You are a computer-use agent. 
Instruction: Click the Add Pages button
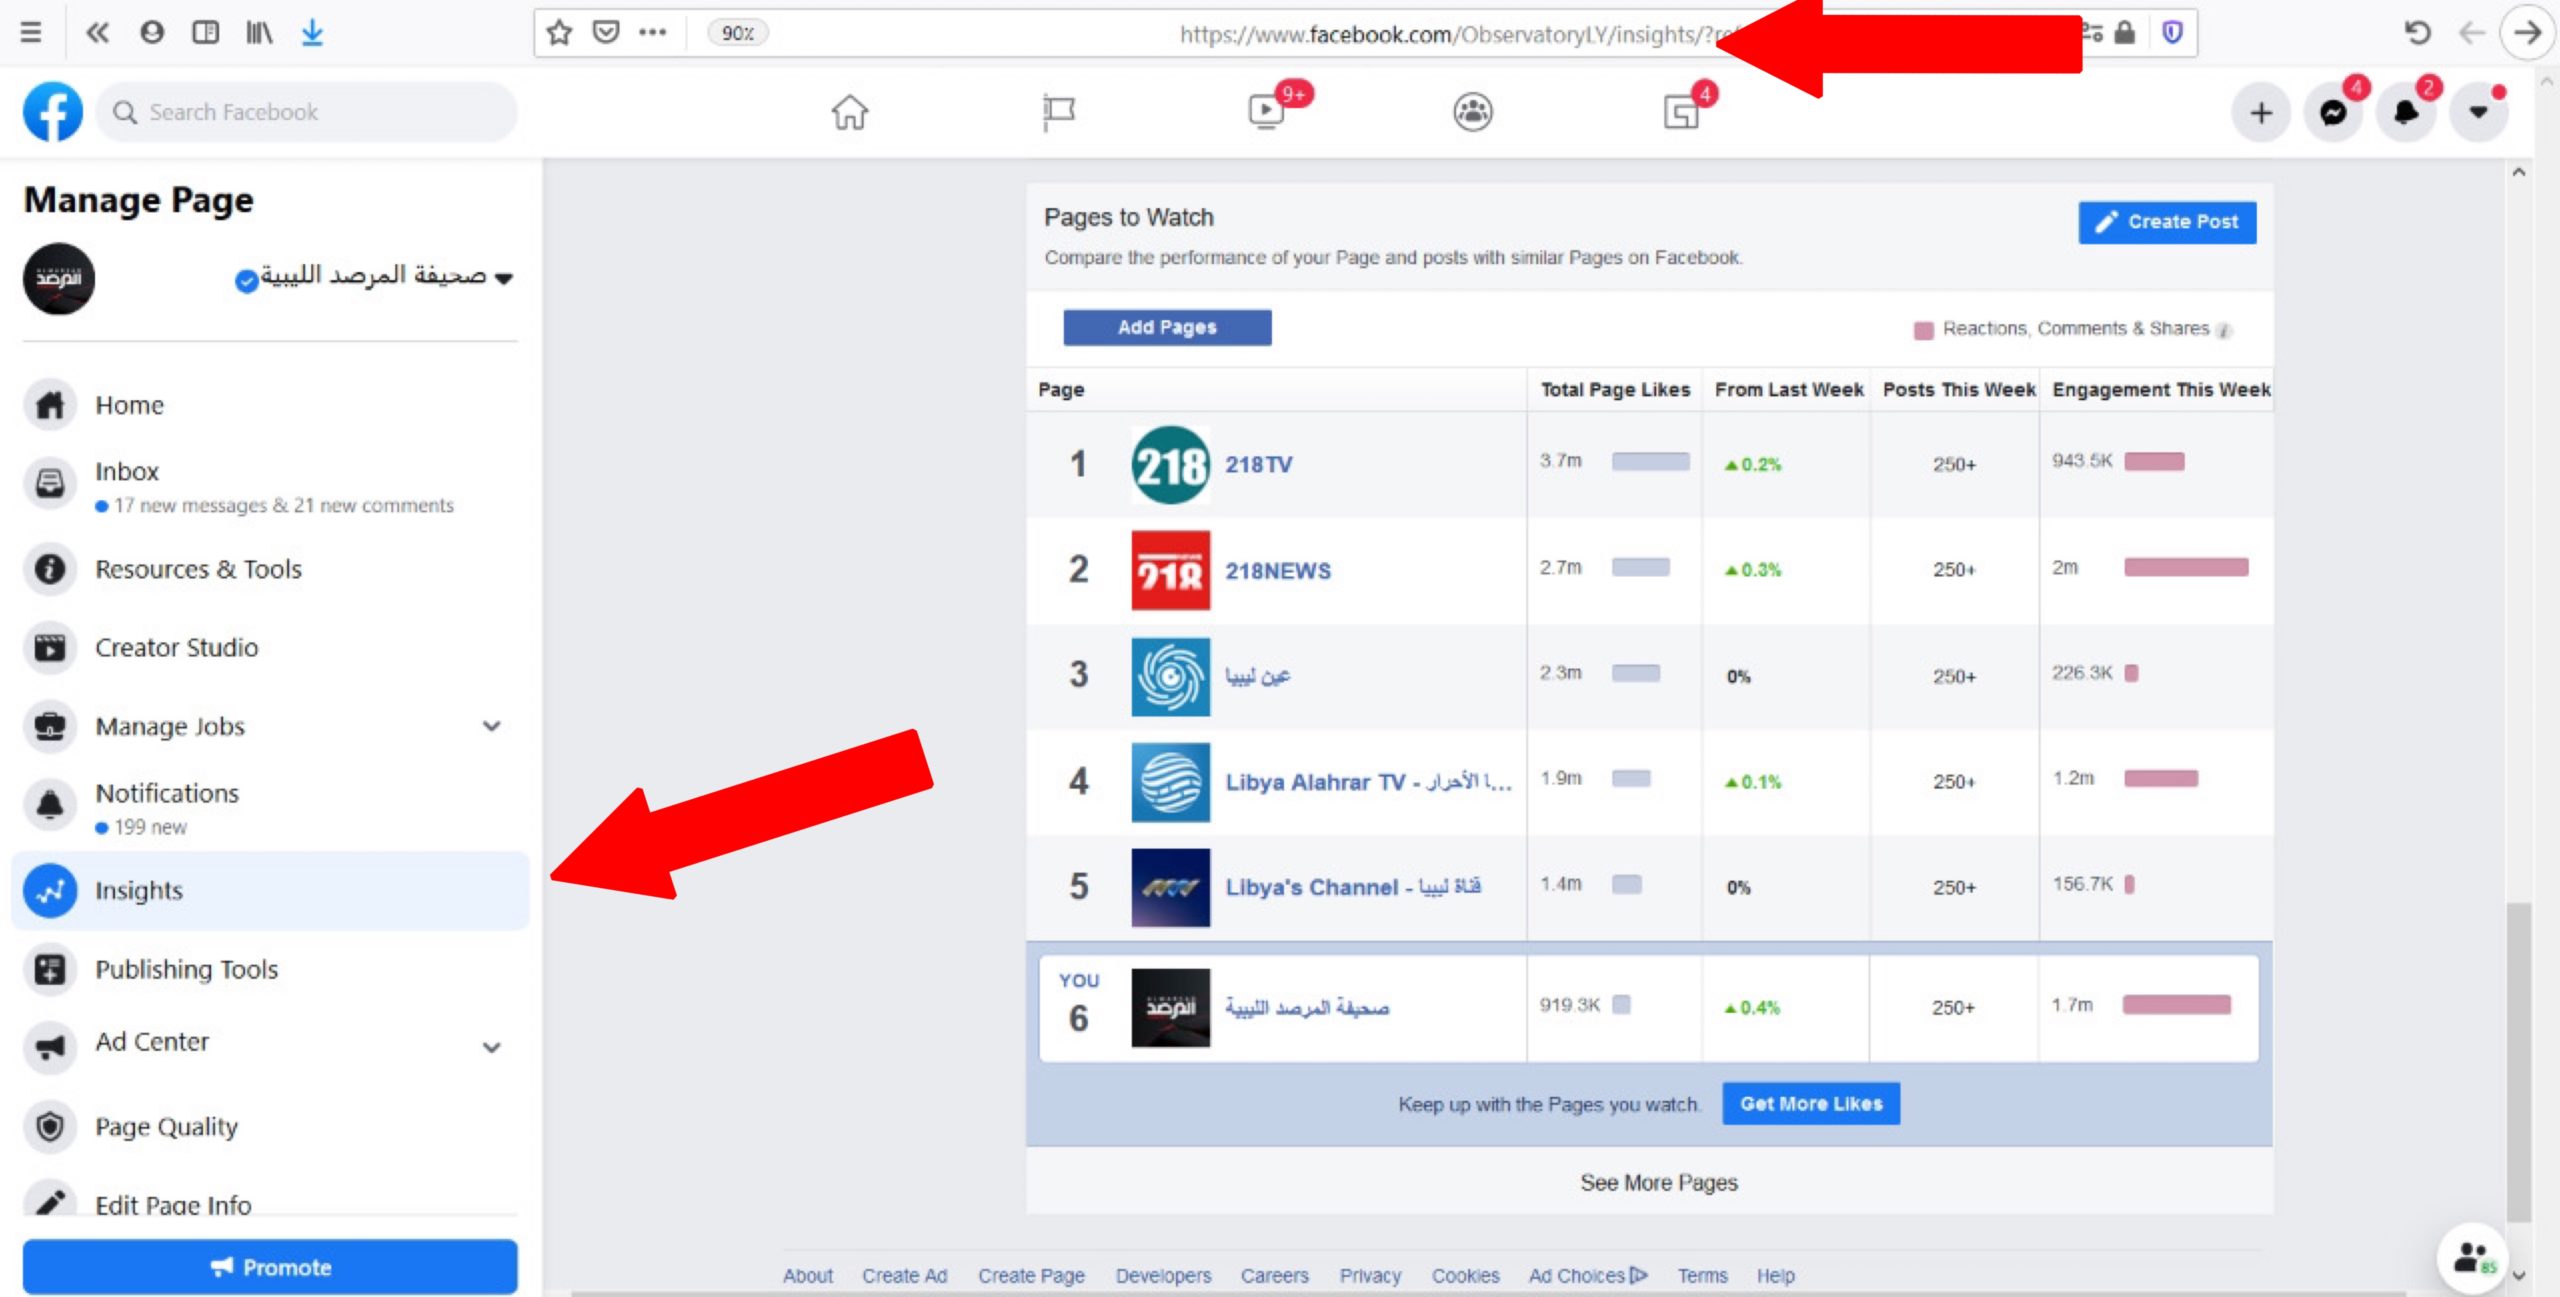coord(1166,327)
